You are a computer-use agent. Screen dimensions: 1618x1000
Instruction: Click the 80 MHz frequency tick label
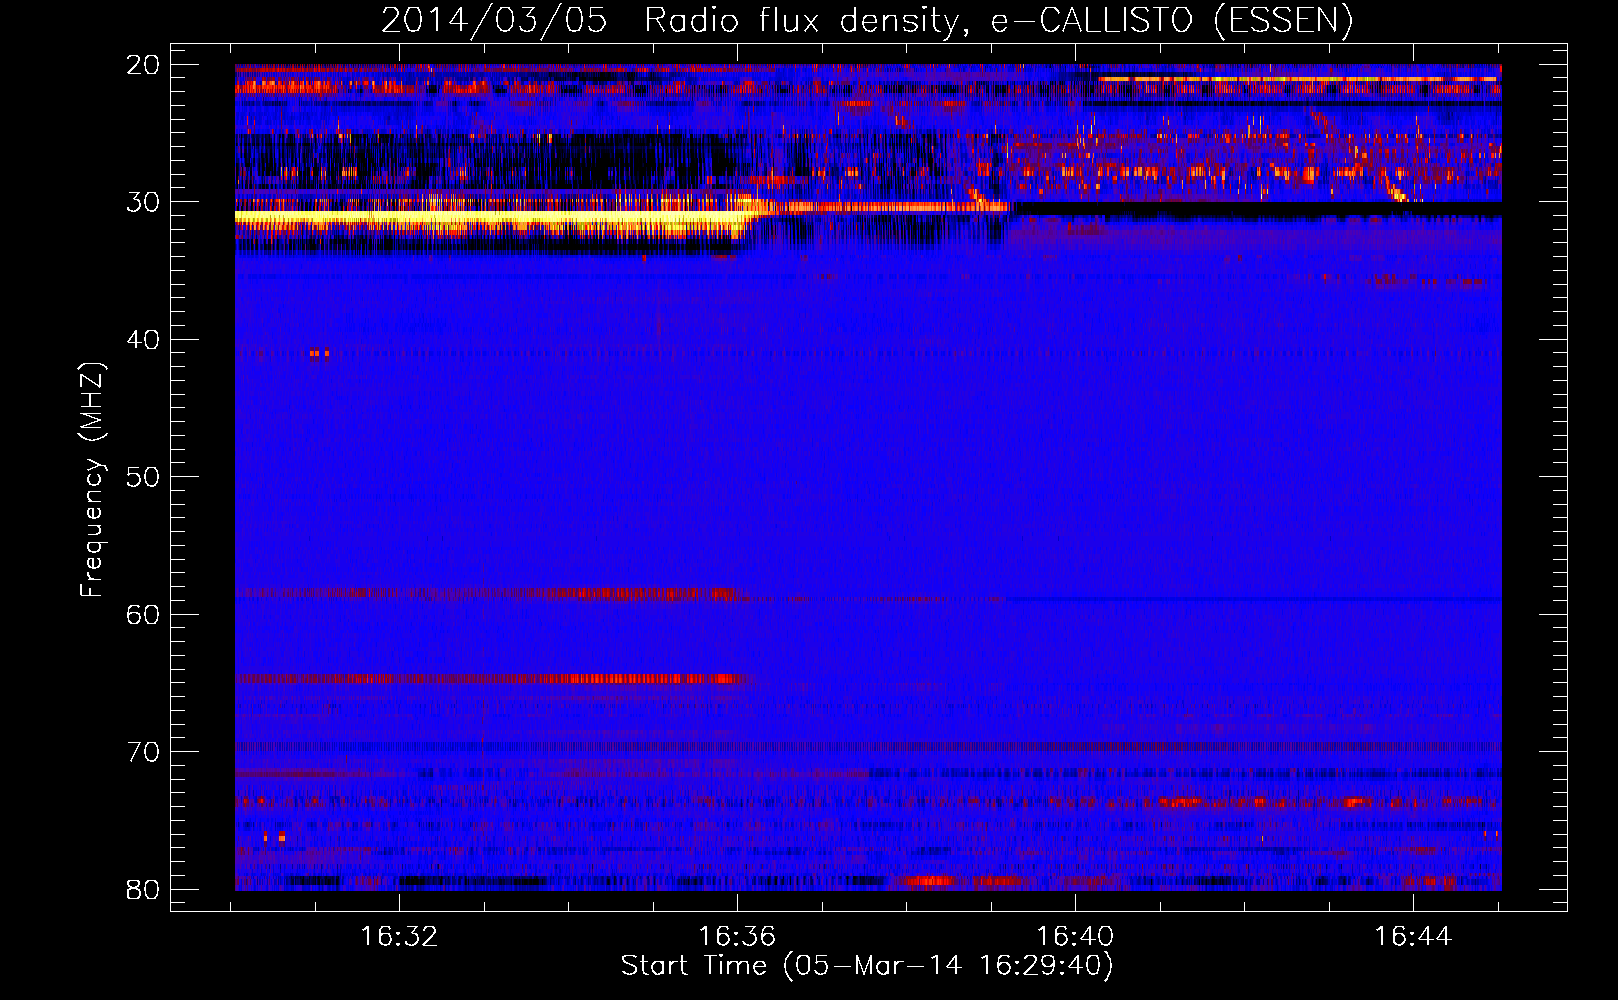pos(143,889)
